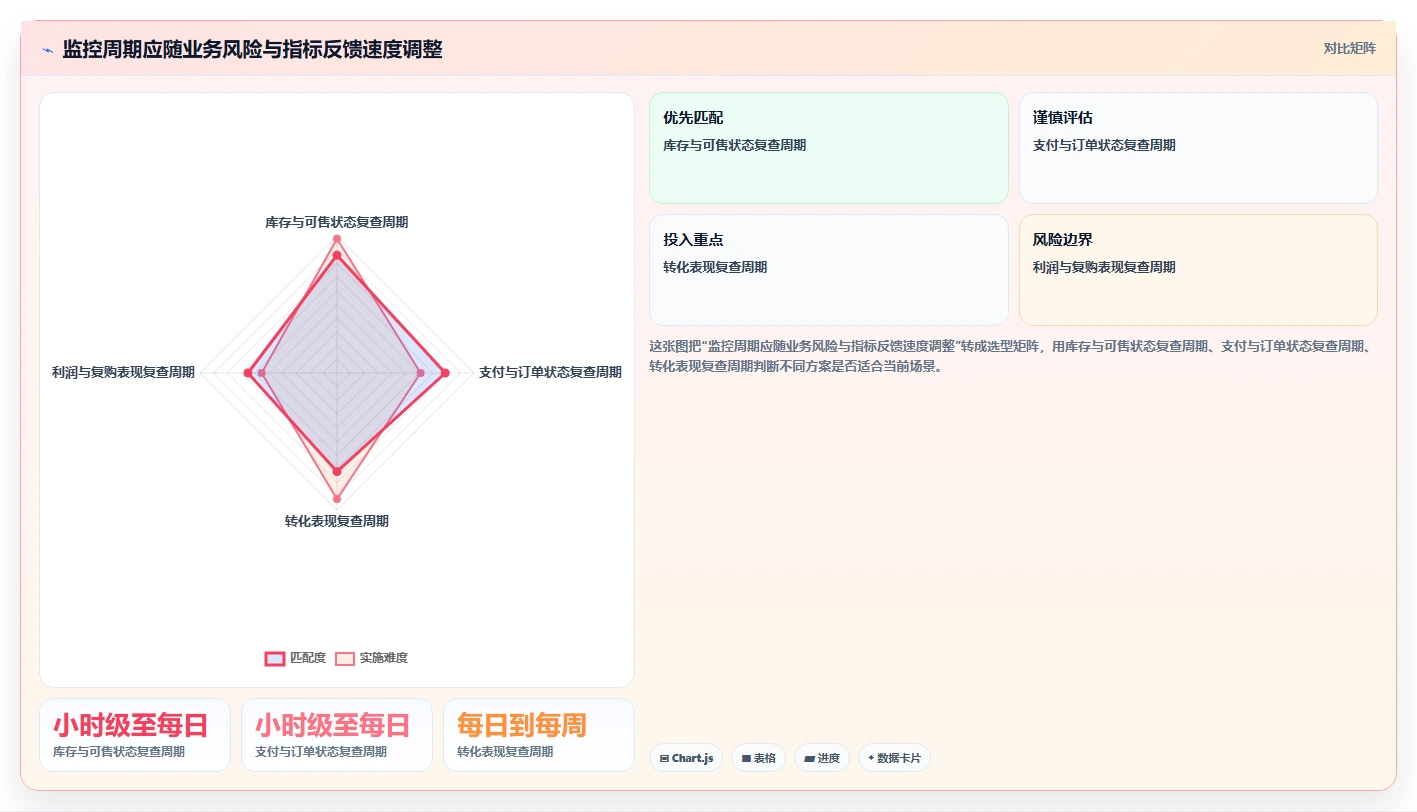Click the bottom radar data point on 转化表现 axis
Screen dimensions: 1417x812
tap(336, 498)
